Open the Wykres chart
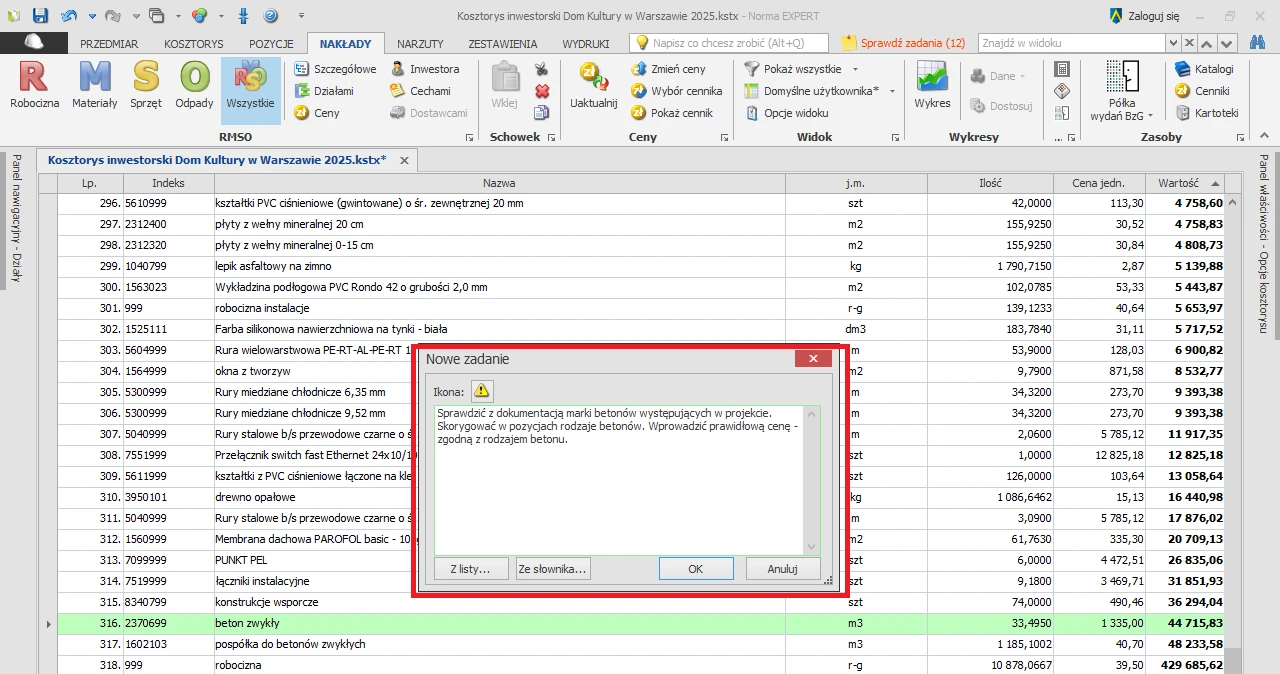1280x674 pixels. click(x=933, y=85)
